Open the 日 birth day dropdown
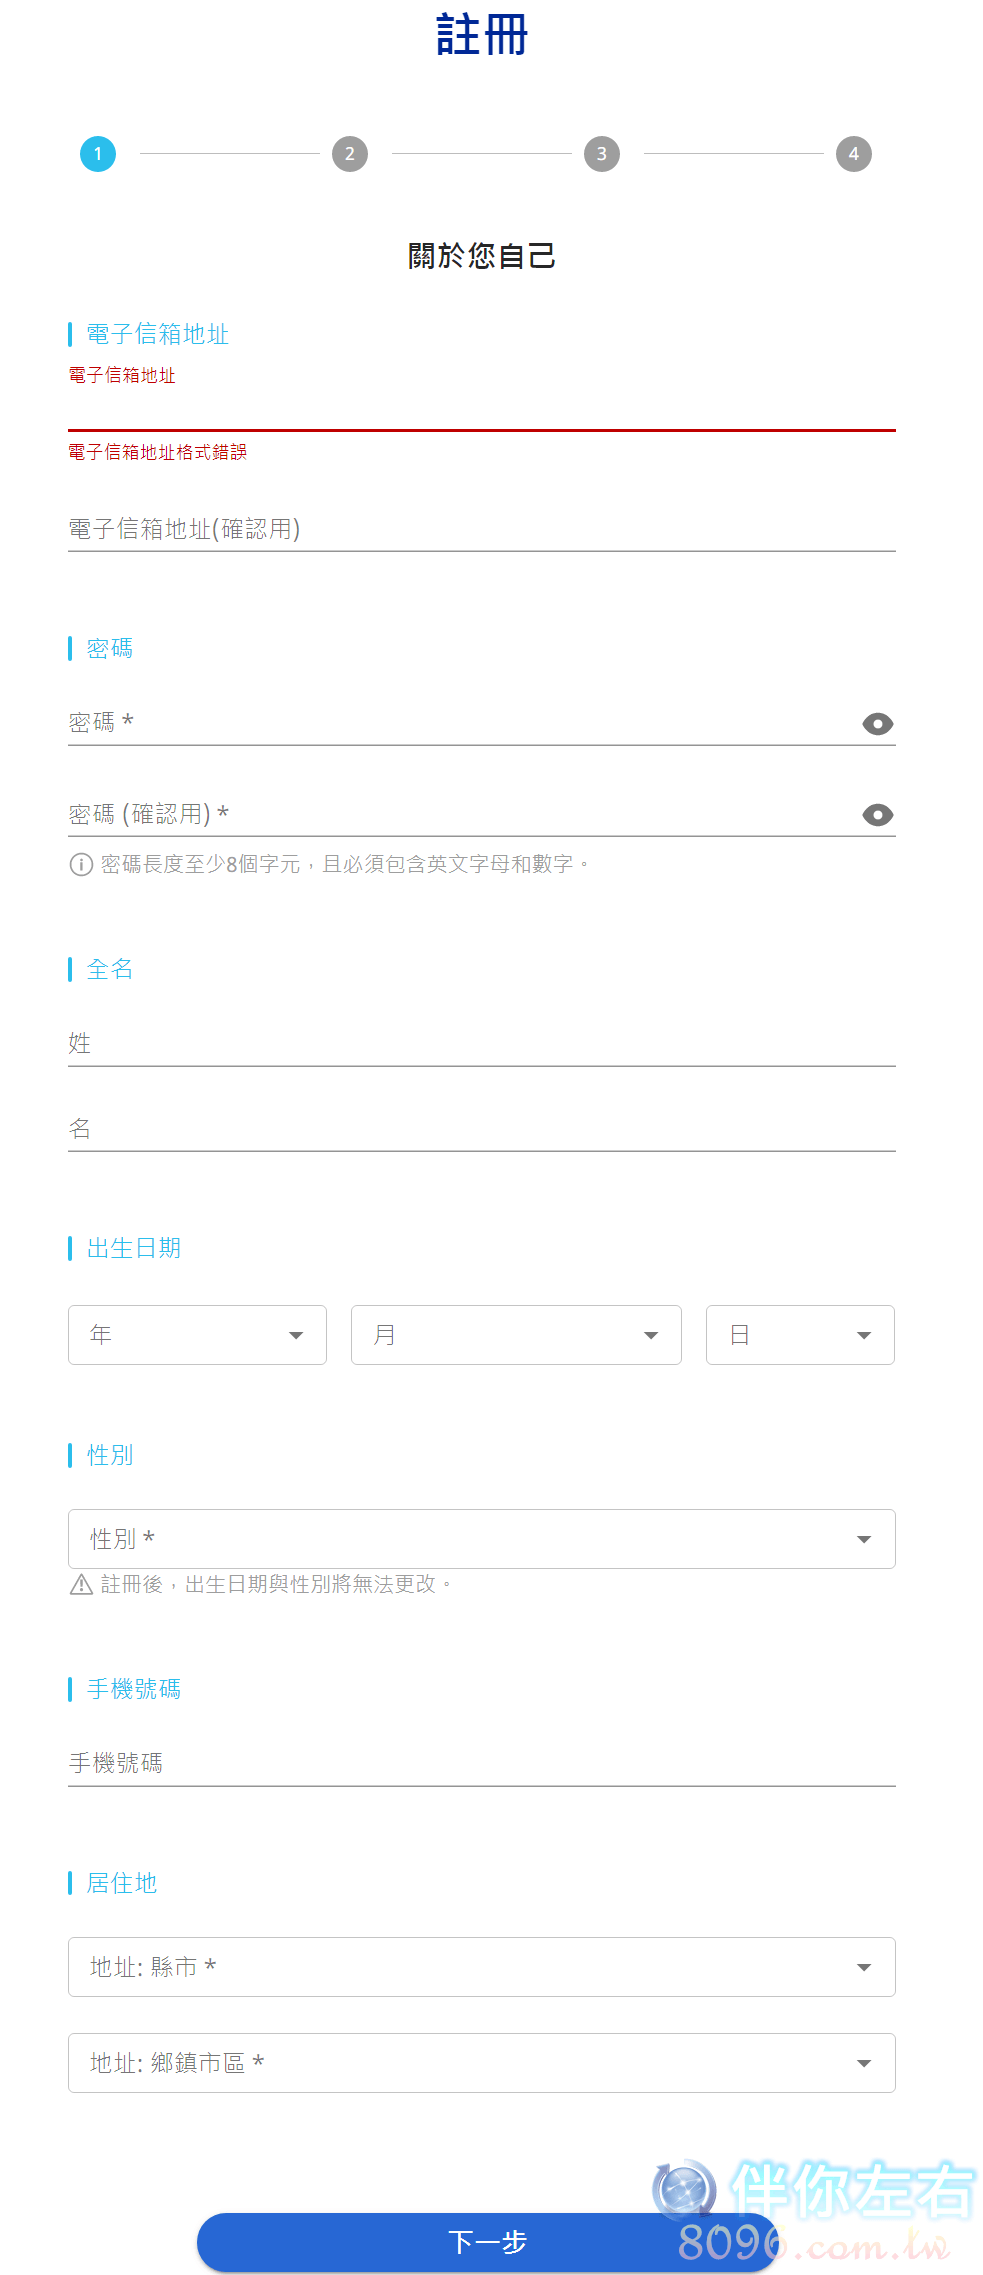Image resolution: width=983 pixels, height=2275 pixels. (x=800, y=1335)
